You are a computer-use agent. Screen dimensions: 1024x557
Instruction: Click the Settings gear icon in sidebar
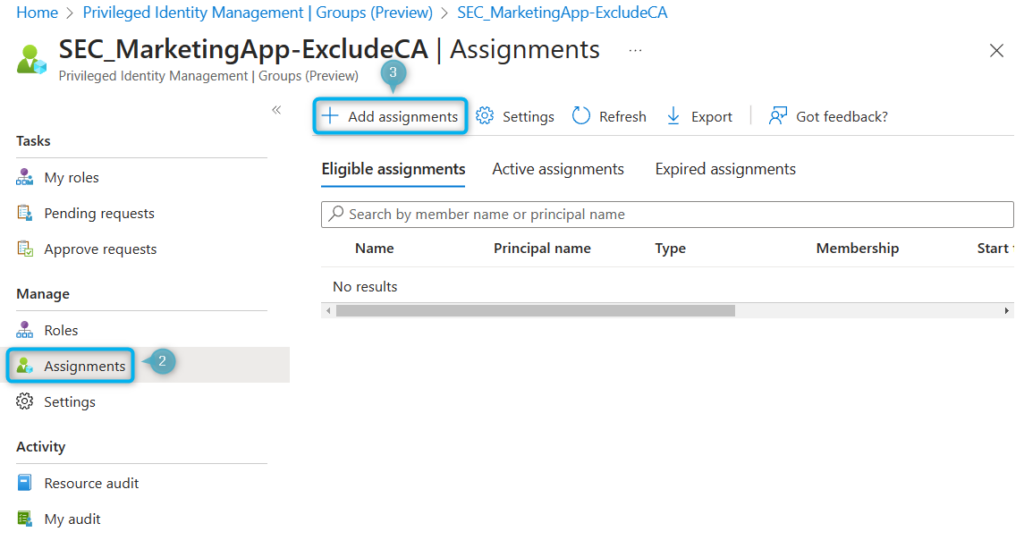tap(25, 402)
